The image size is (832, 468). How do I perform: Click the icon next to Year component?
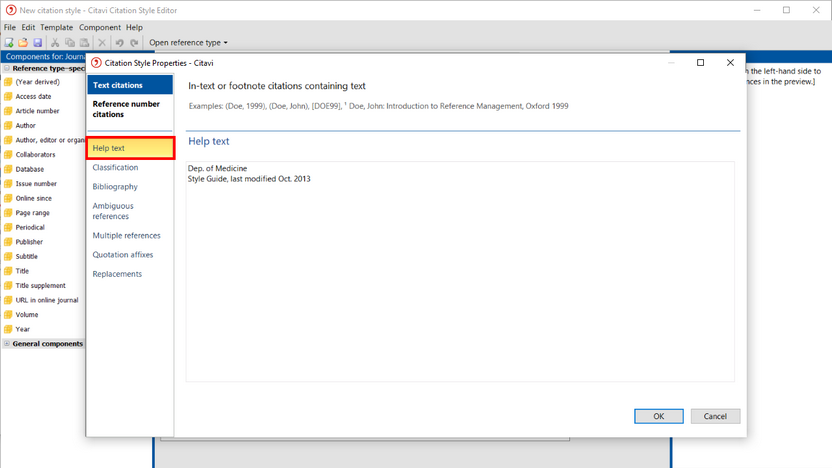click(x=8, y=329)
